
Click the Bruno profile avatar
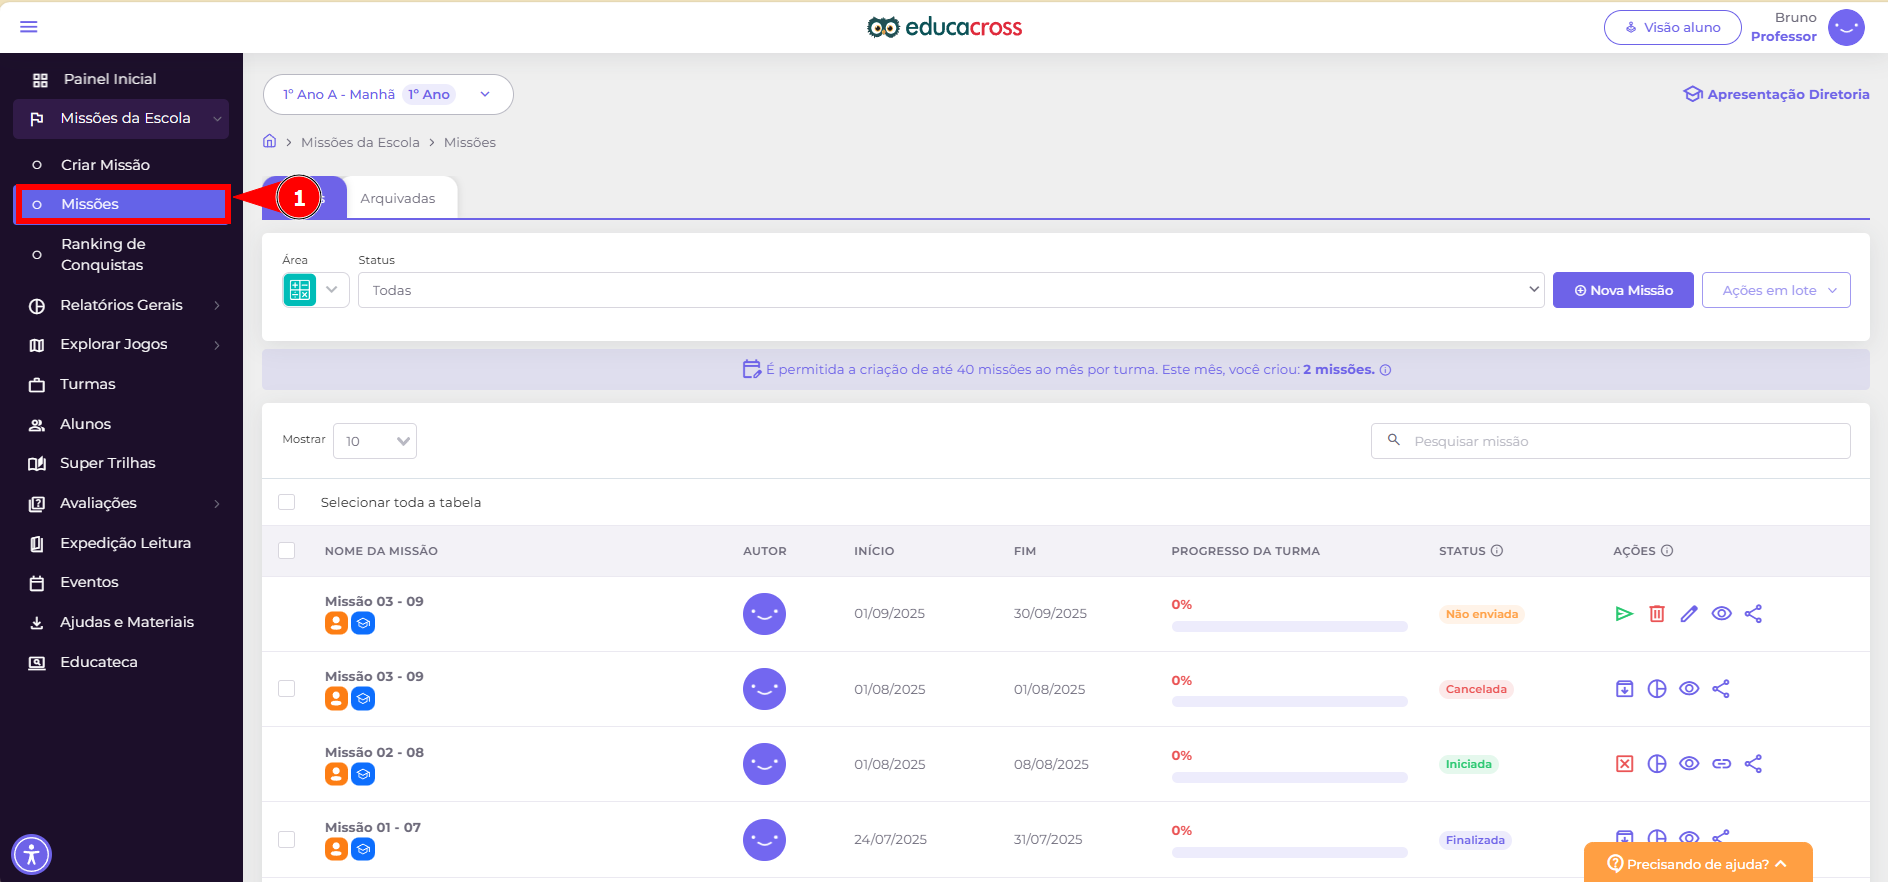tap(1846, 27)
